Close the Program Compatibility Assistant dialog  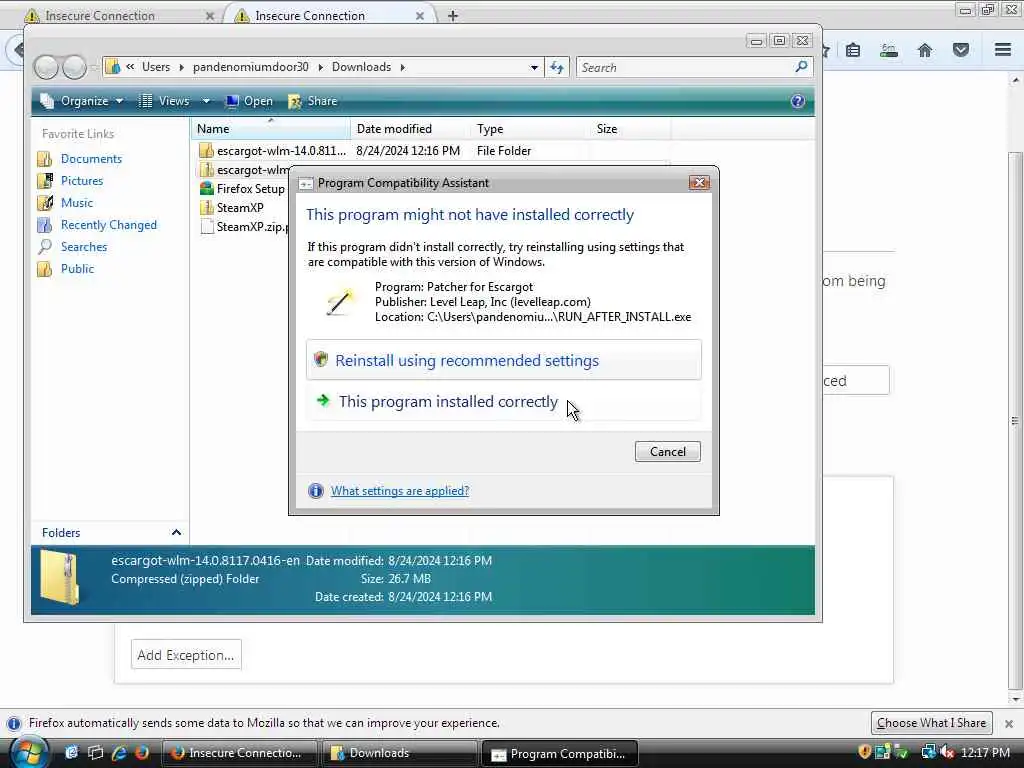699,182
